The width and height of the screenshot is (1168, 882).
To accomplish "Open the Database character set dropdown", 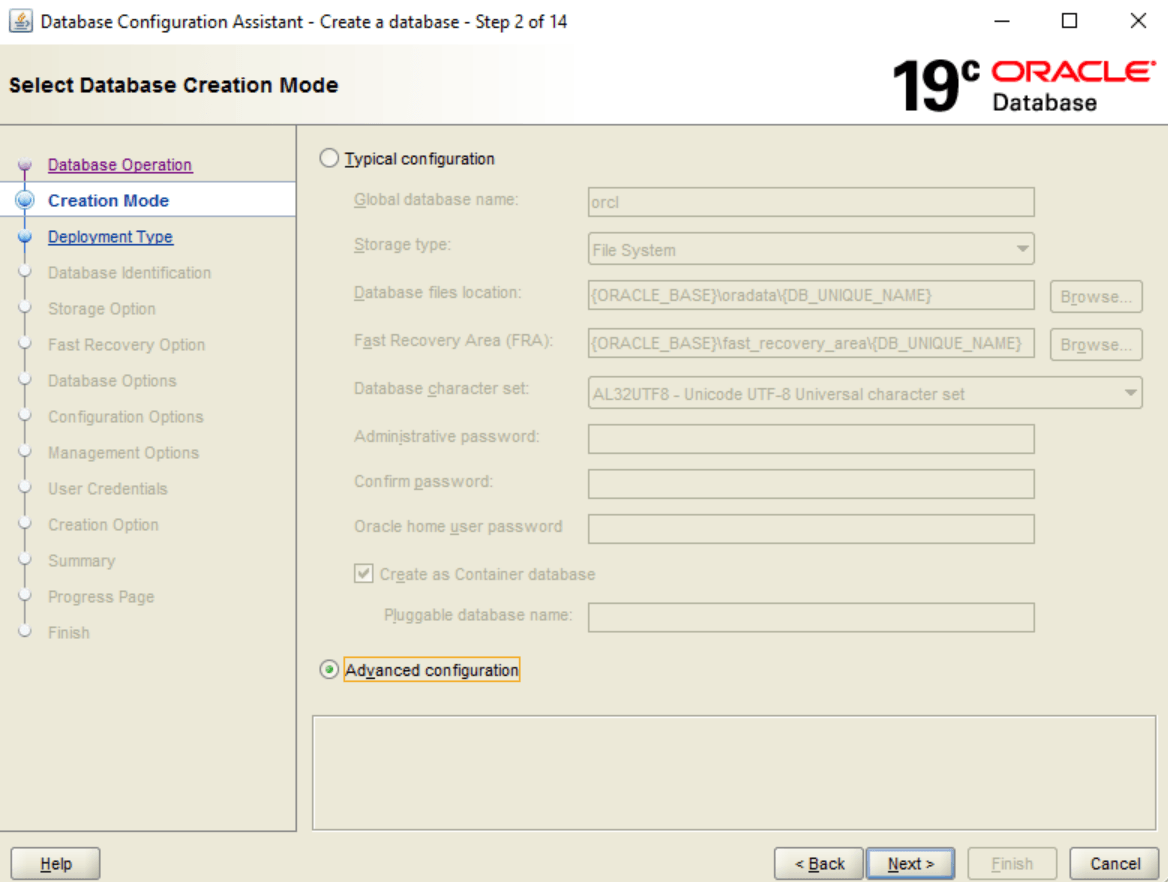I will point(1132,393).
